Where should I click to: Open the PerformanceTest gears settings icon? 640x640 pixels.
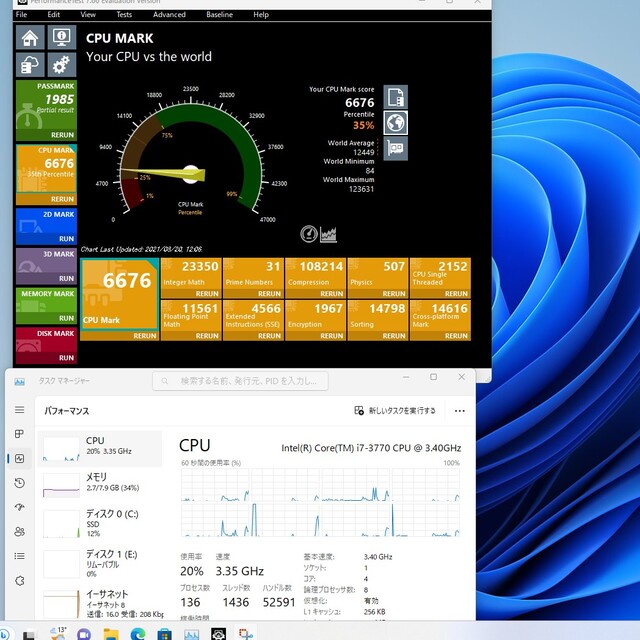click(62, 64)
